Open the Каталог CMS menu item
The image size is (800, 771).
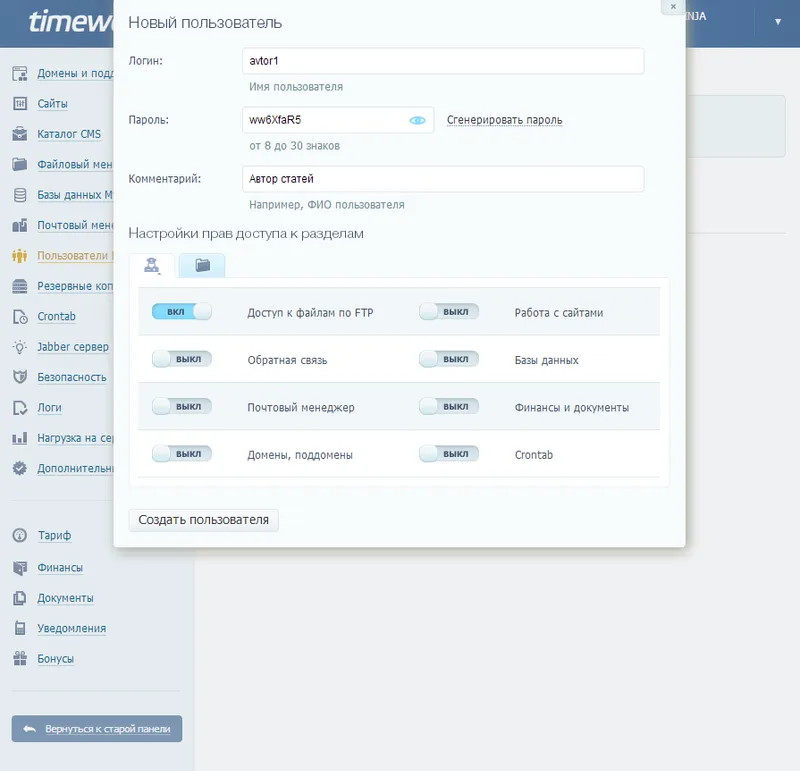pos(69,134)
